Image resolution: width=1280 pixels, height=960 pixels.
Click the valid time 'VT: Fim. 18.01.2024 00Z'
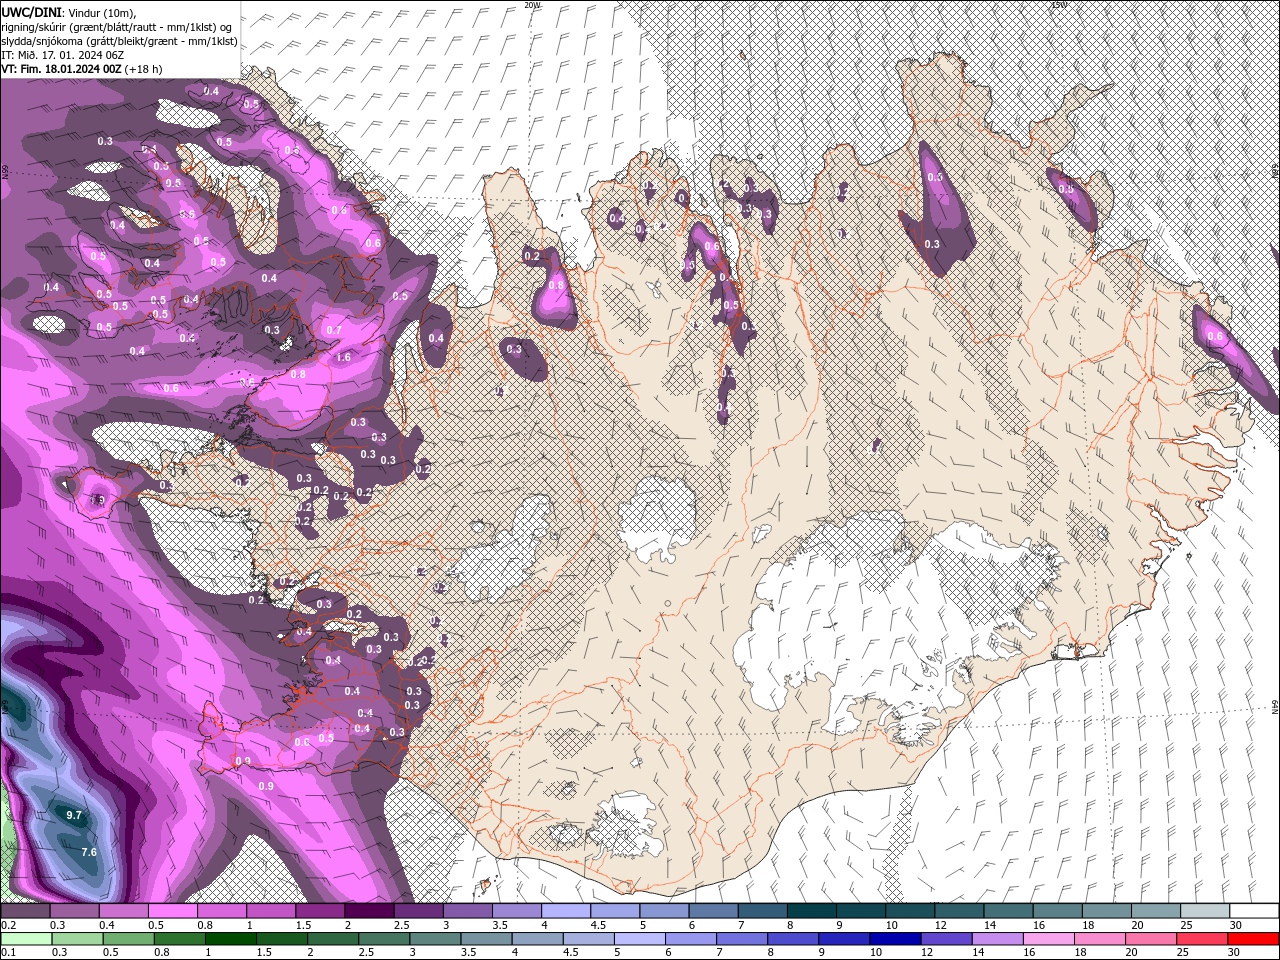[61, 69]
